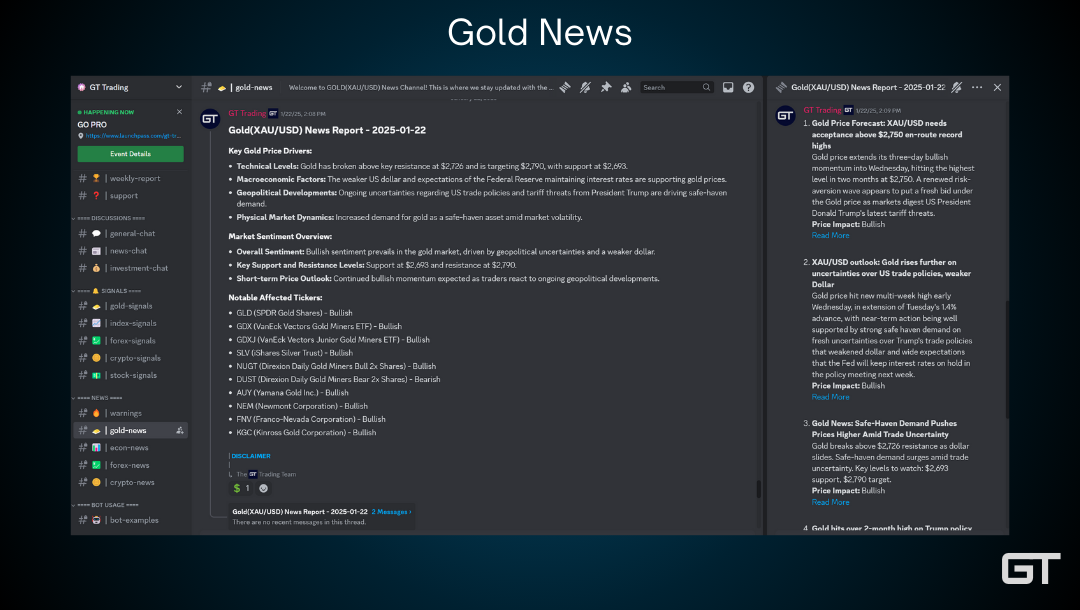Open the weekly-report channel
This screenshot has height=610, width=1080.
point(130,178)
